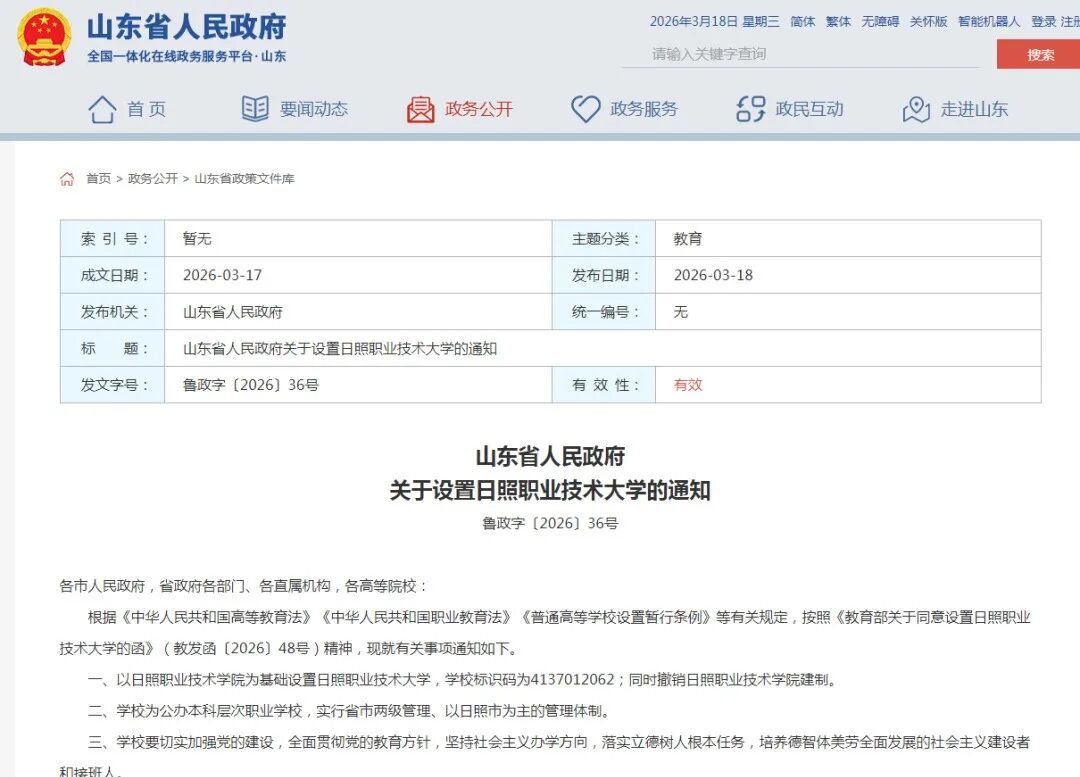Click the national emblem logo

44,37
